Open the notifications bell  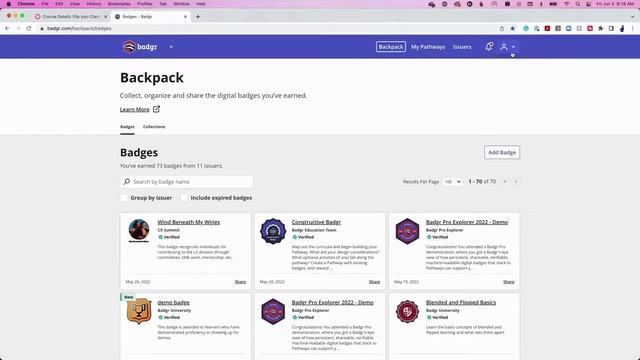click(x=489, y=47)
